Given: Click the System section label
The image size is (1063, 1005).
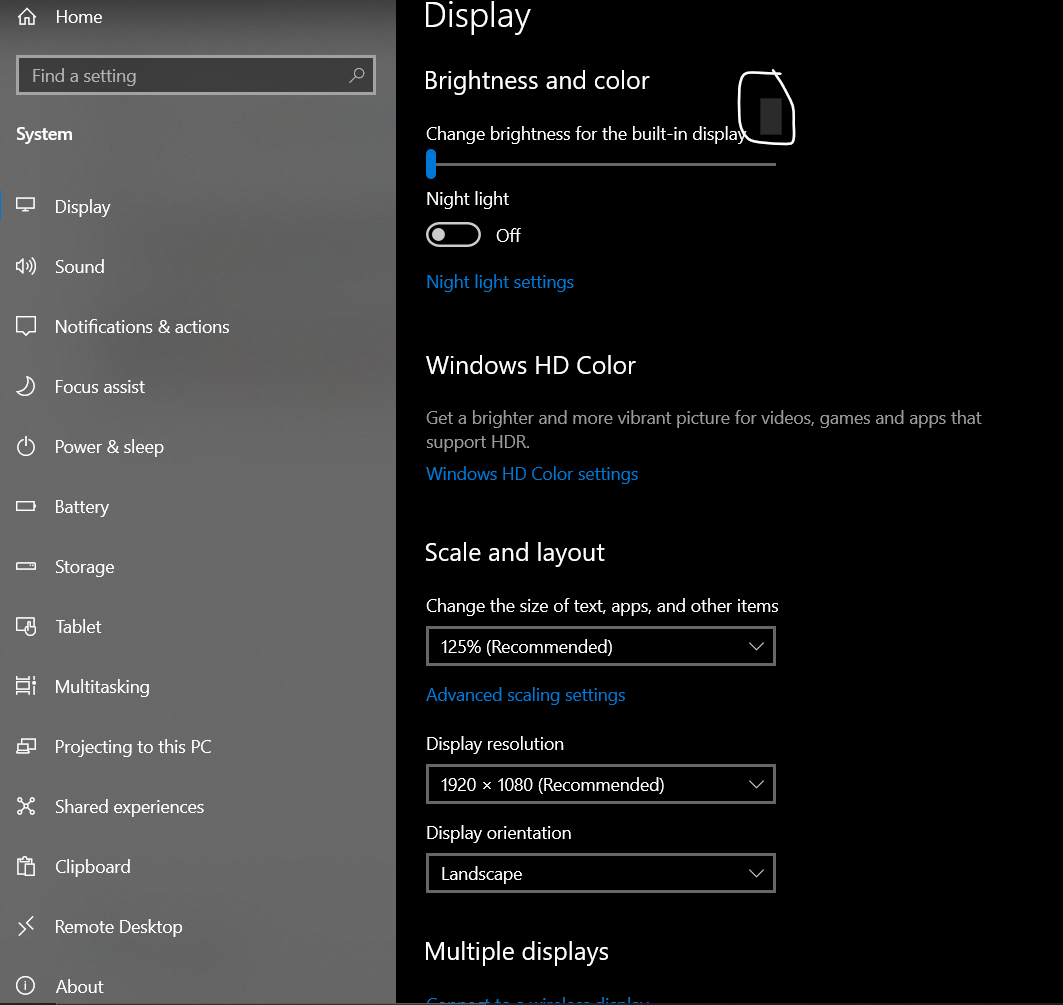Looking at the screenshot, I should pos(44,134).
